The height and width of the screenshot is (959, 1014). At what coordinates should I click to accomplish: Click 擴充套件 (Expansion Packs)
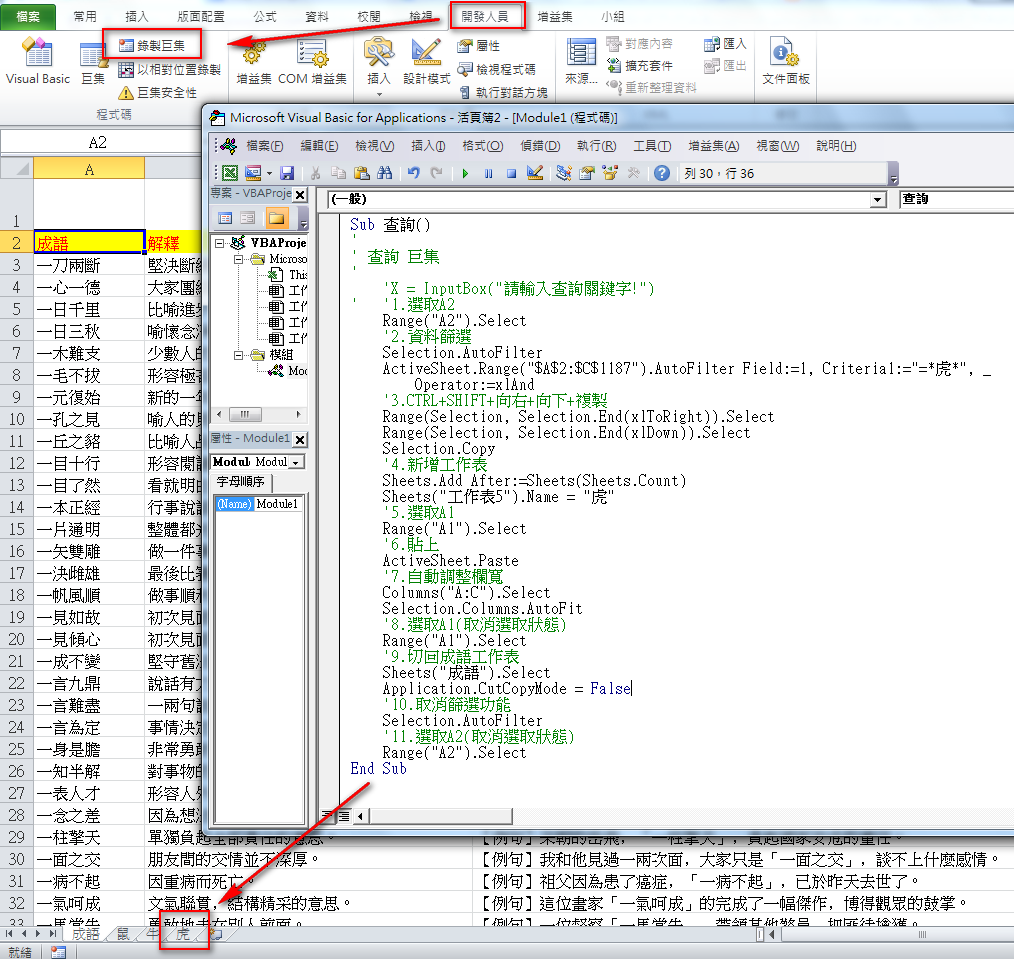point(640,65)
